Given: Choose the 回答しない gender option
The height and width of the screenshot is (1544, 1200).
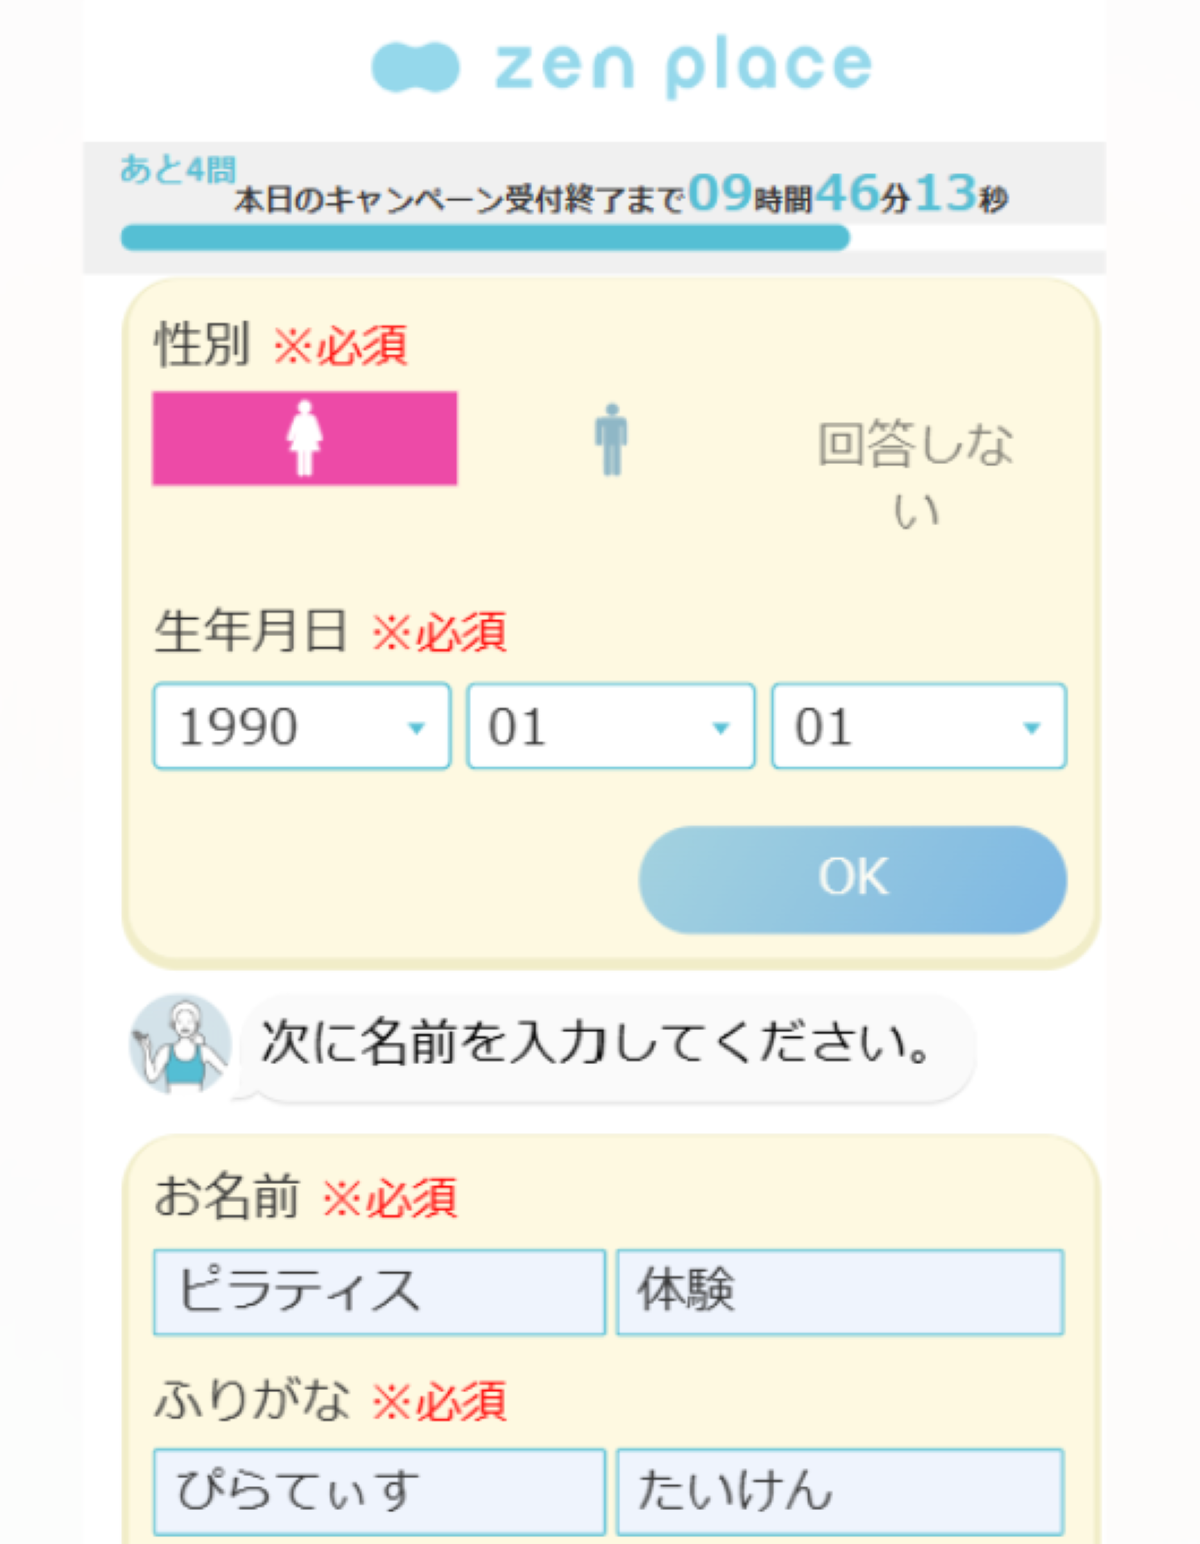Looking at the screenshot, I should 915,474.
